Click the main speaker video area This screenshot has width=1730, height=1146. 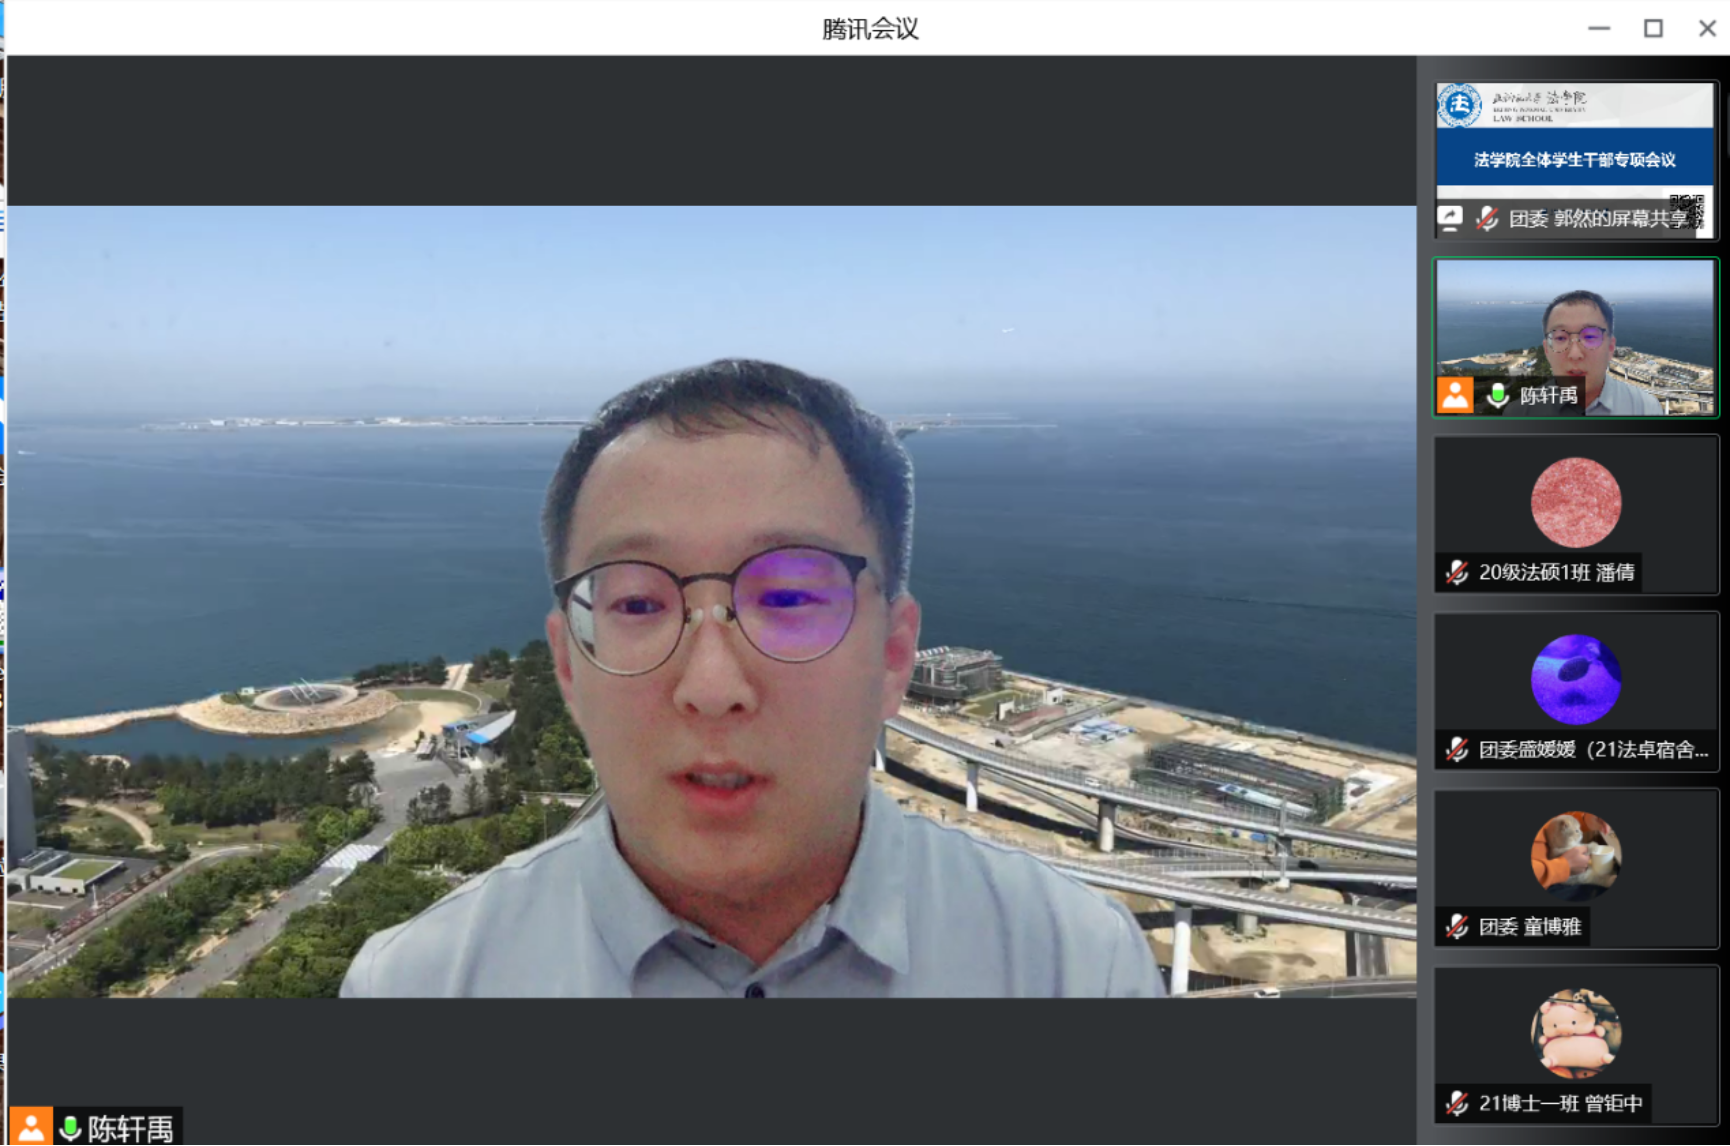coord(710,600)
